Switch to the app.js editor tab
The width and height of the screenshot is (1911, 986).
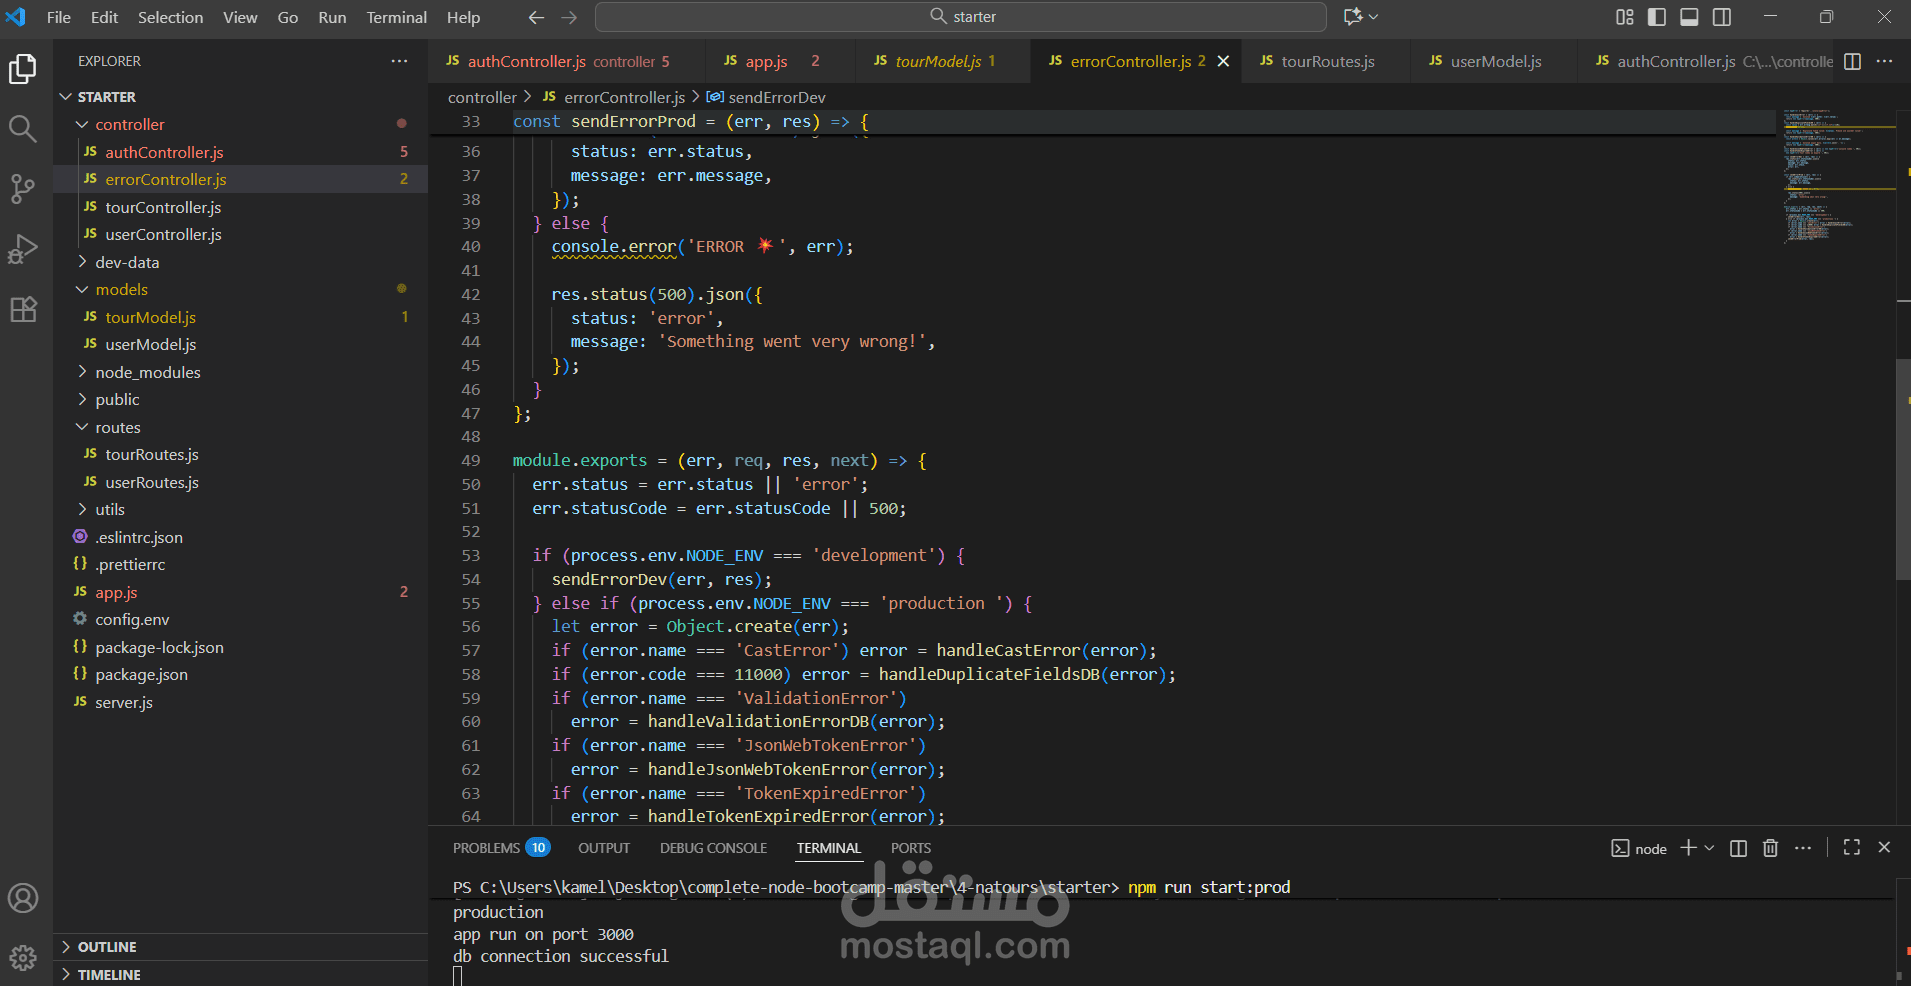pyautogui.click(x=781, y=61)
